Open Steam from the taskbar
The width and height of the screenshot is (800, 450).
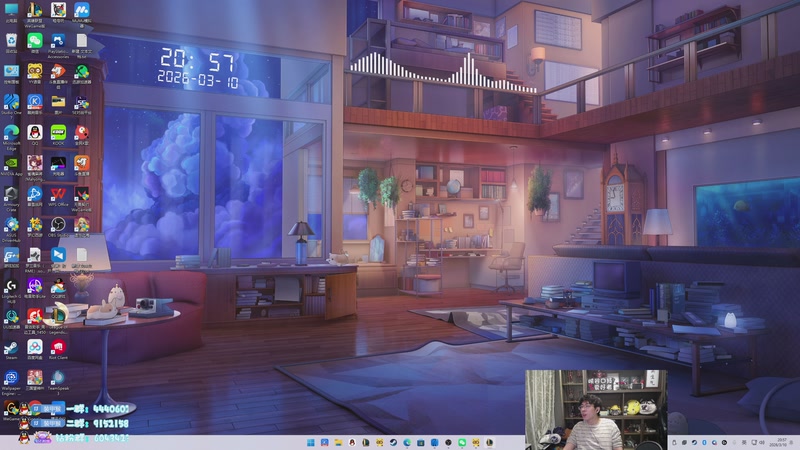point(393,442)
